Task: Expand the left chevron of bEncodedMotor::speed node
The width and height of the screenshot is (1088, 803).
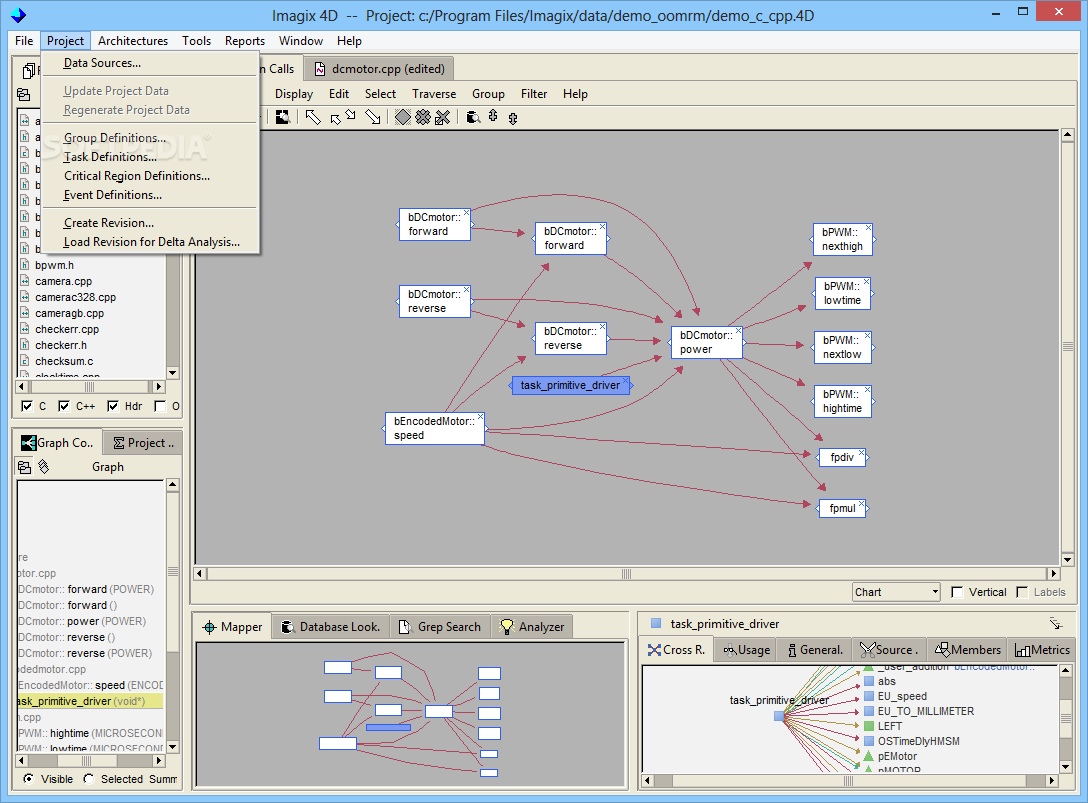Action: click(384, 428)
